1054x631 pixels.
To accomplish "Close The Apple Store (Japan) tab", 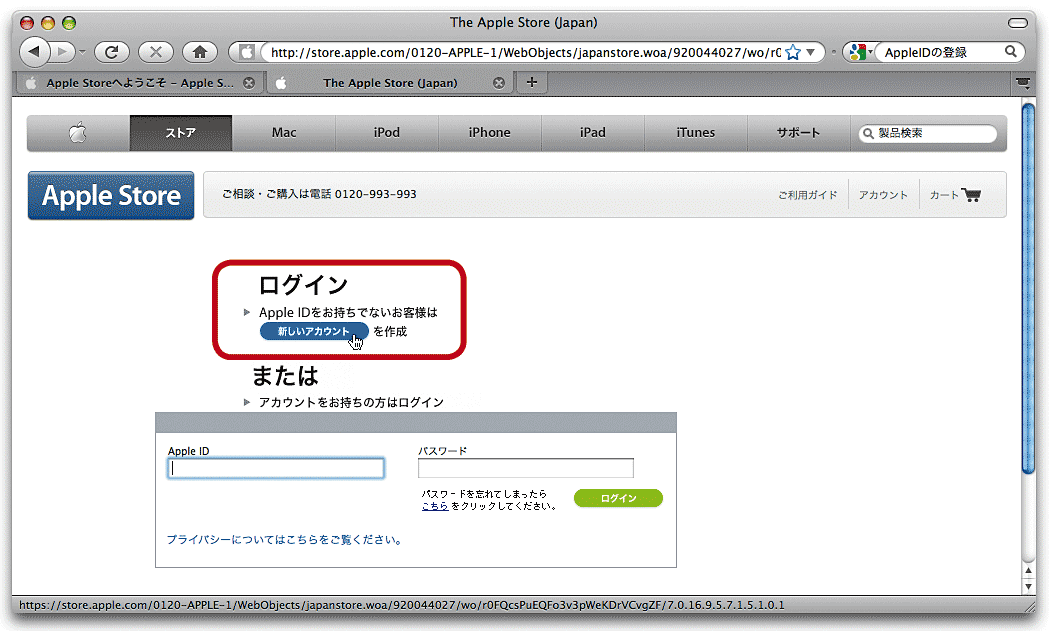I will point(499,83).
